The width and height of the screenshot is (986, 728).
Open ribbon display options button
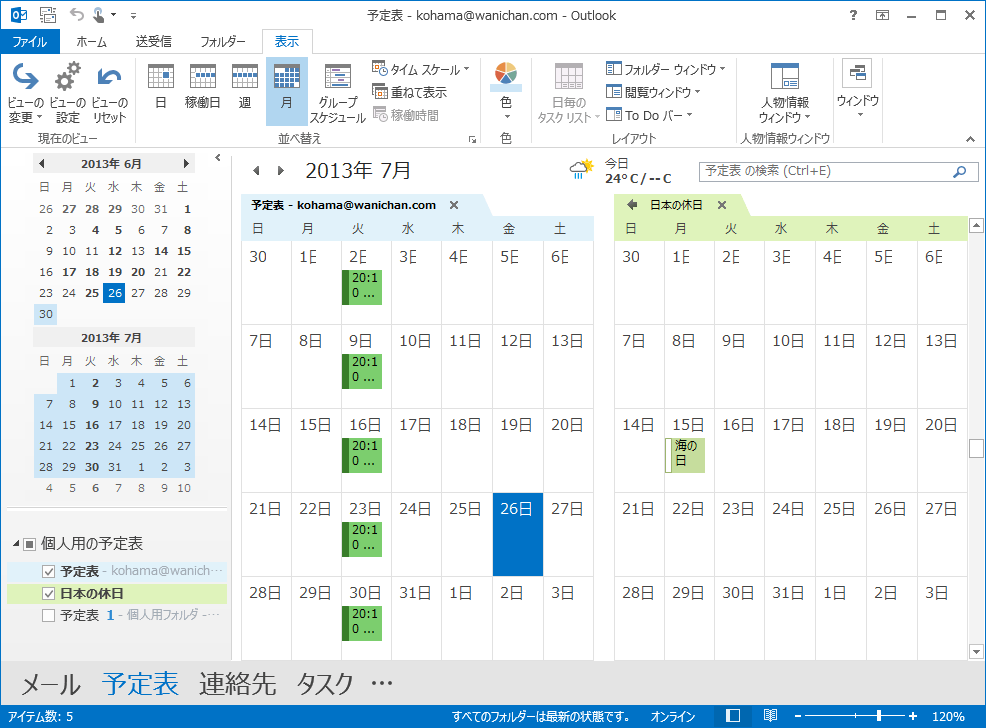(x=882, y=15)
